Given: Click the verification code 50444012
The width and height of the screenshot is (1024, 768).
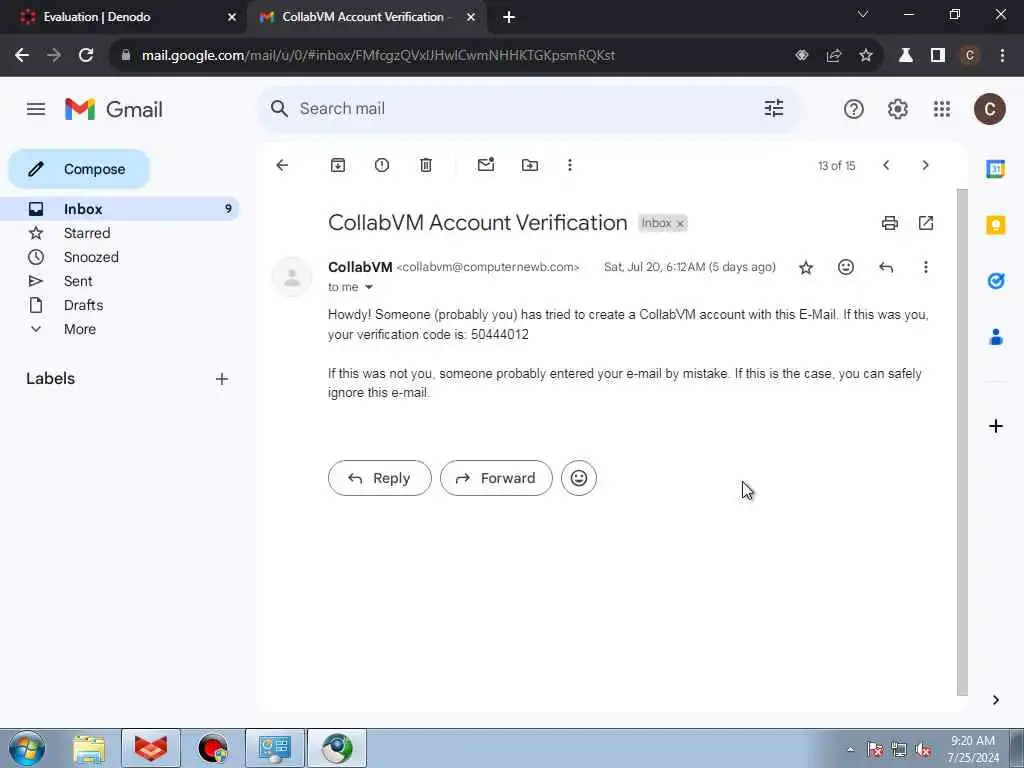Looking at the screenshot, I should point(500,334).
